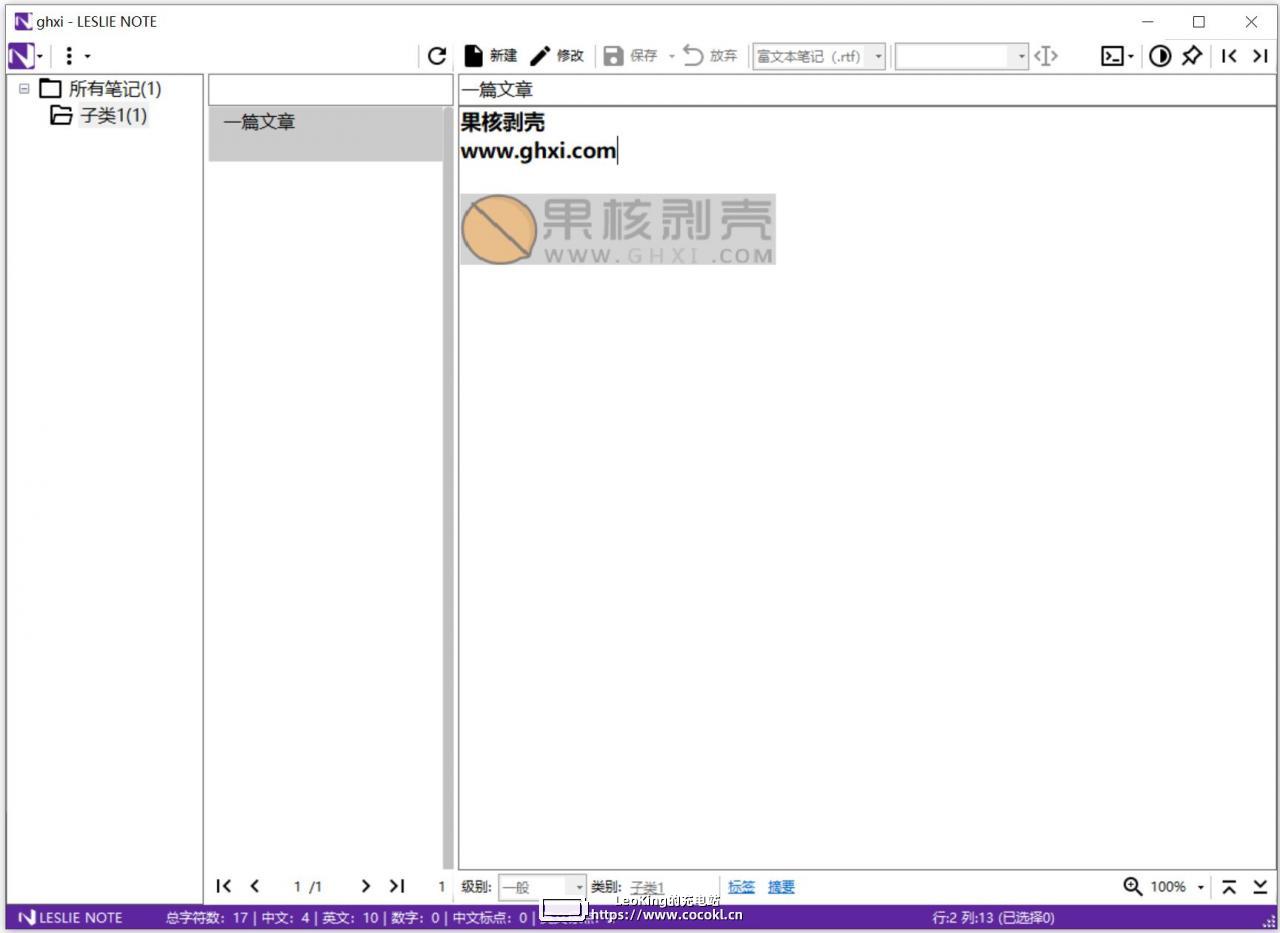The image size is (1280, 933).
Task: Click the 总字符数: 17 status entry
Action: tap(207, 918)
